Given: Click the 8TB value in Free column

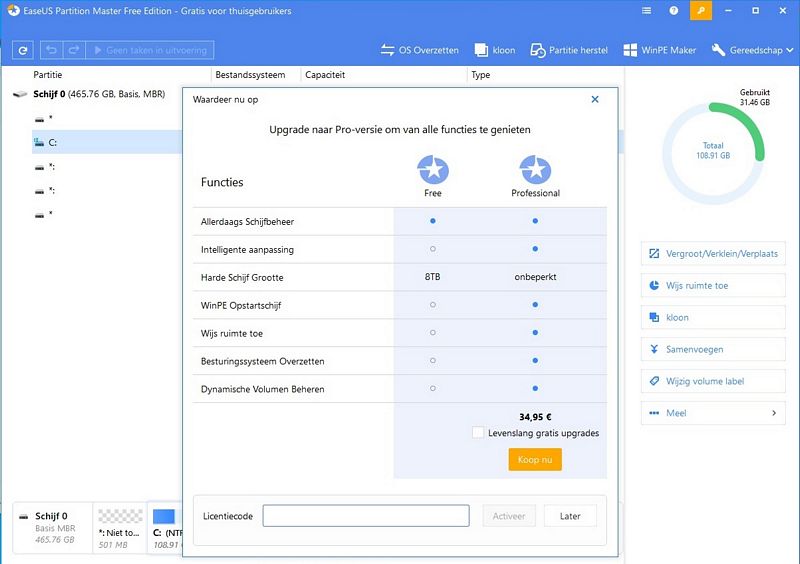Looking at the screenshot, I should pos(433,277).
